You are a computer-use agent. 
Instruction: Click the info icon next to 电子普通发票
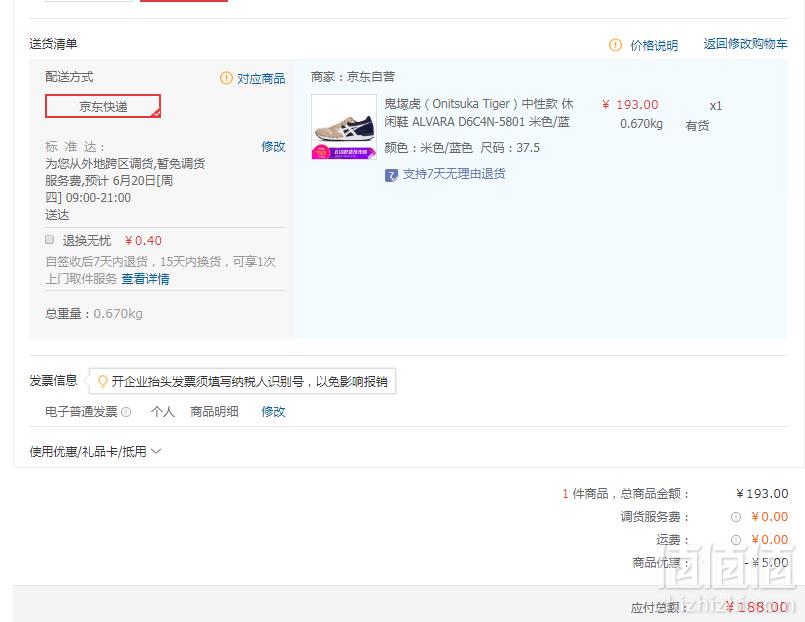[126, 412]
